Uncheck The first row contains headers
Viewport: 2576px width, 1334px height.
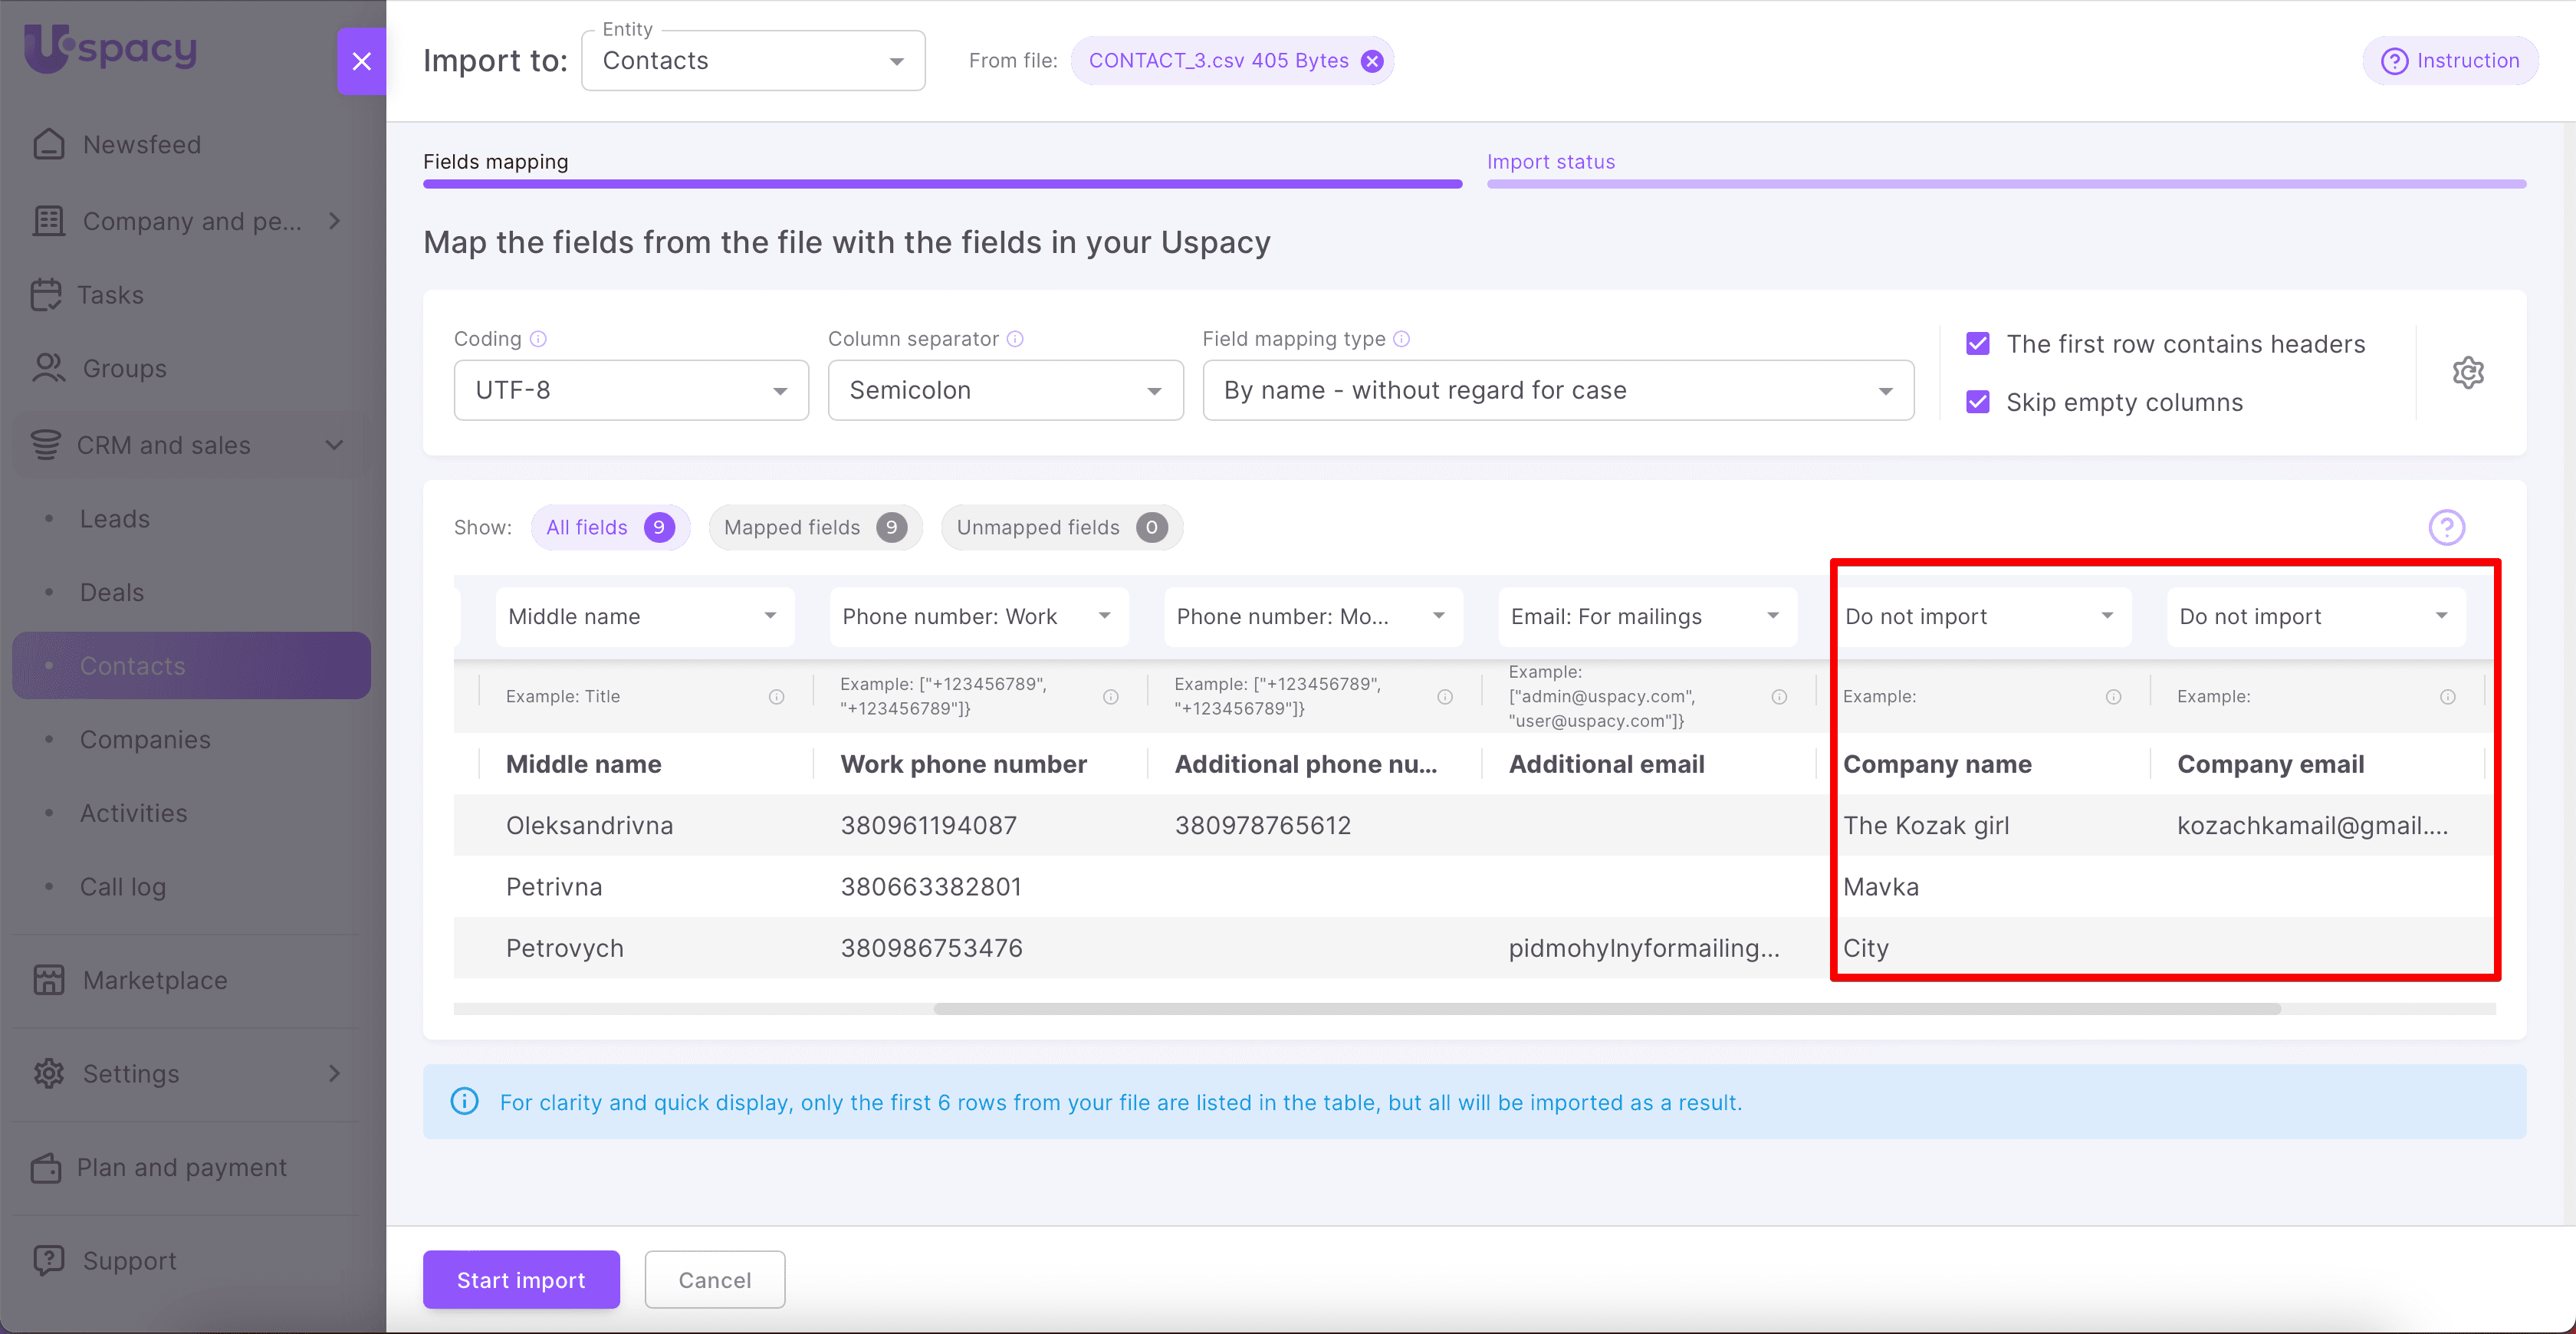click(x=1977, y=344)
